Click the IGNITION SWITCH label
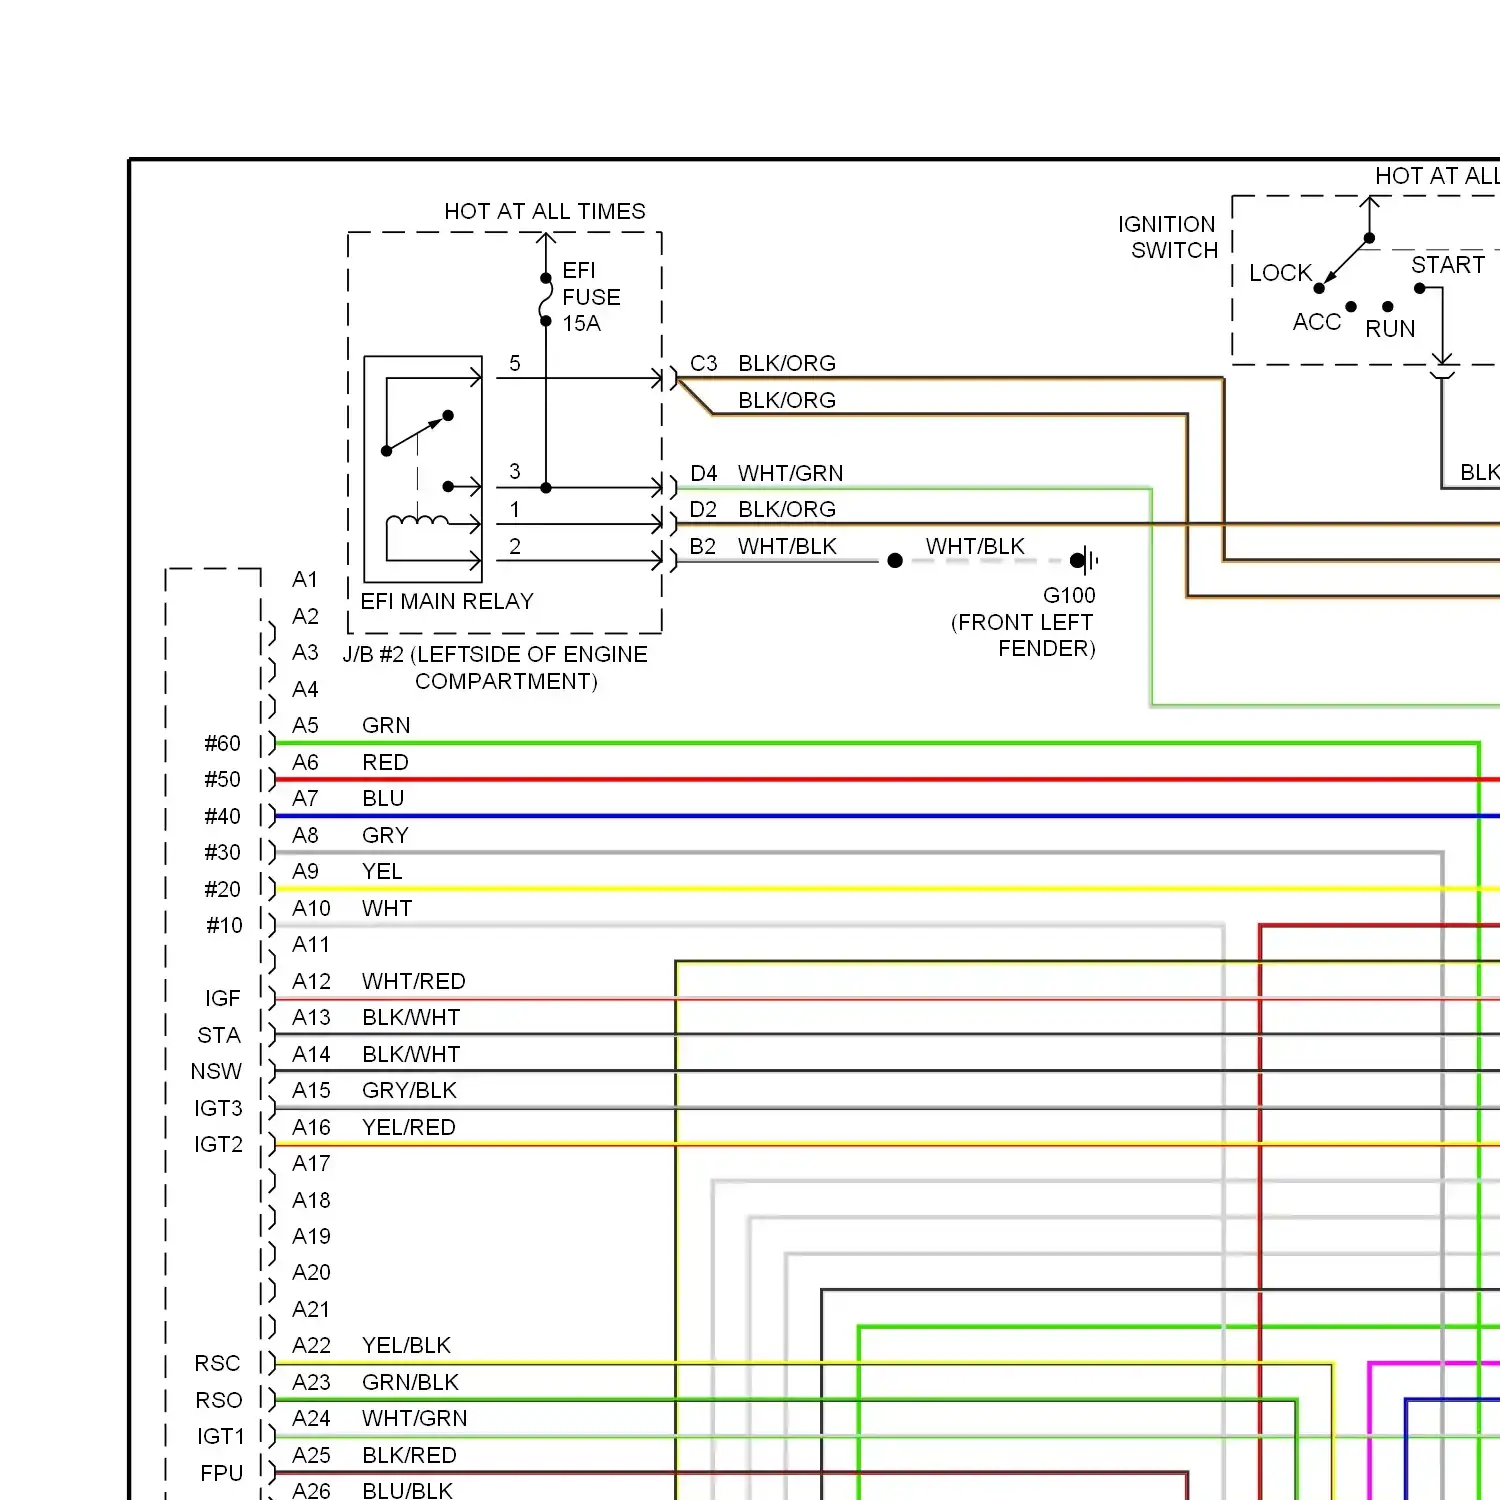The height and width of the screenshot is (1500, 1500). click(1167, 237)
